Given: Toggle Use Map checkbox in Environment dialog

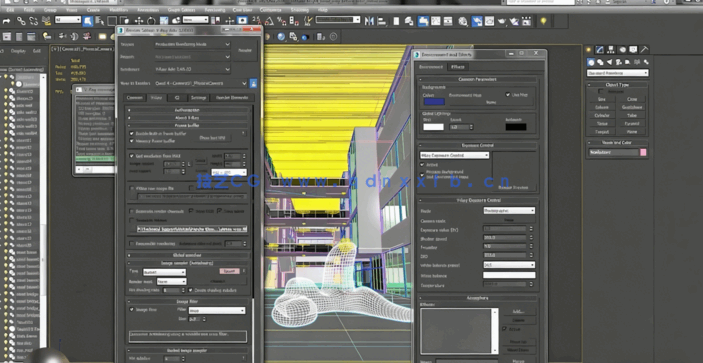Looking at the screenshot, I should point(508,95).
